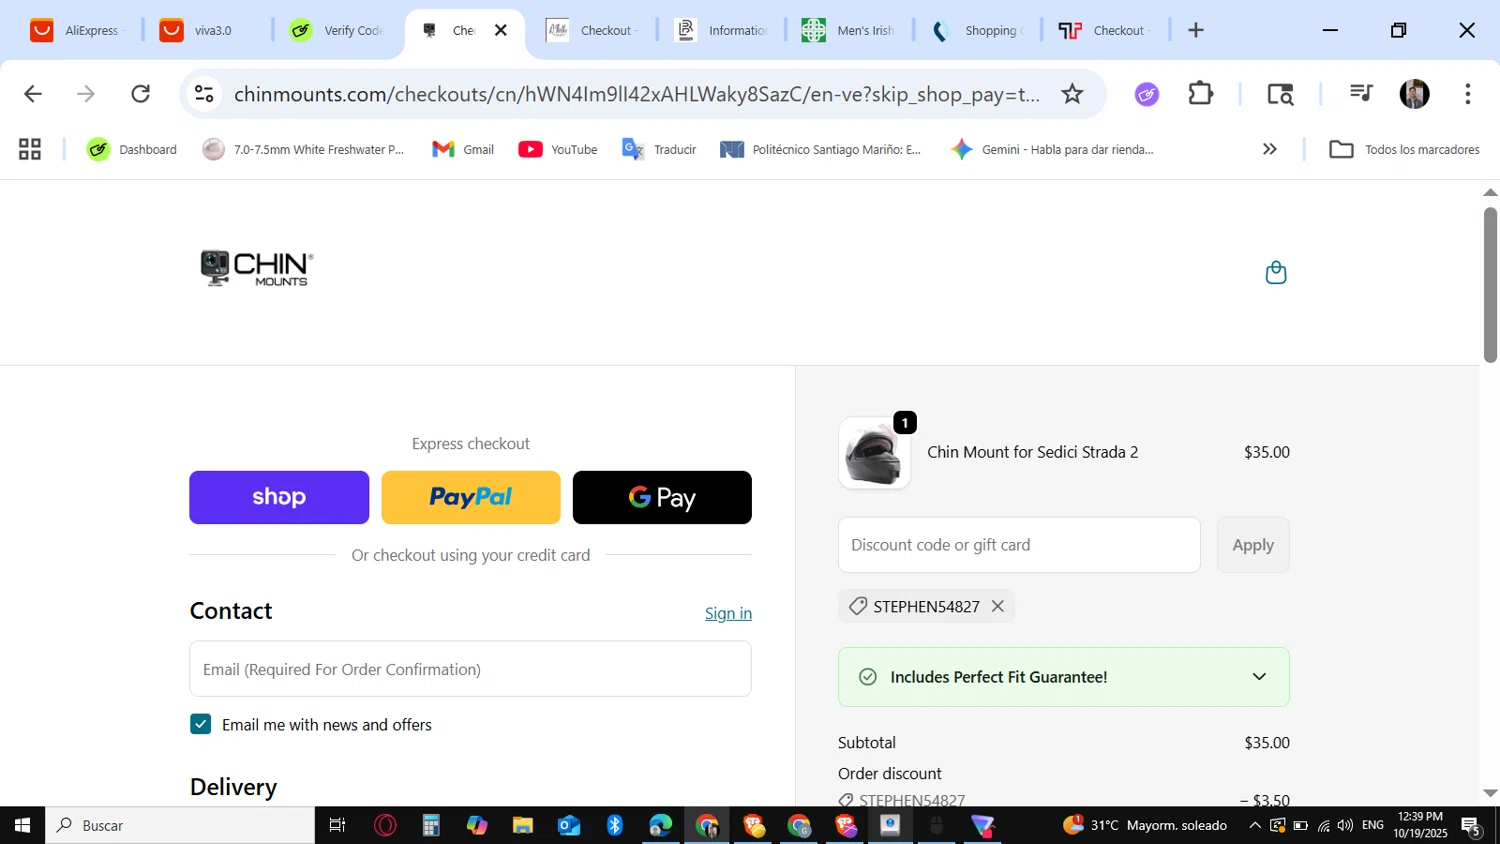The height and width of the screenshot is (844, 1500).
Task: Switch to the Verify Code tab
Action: point(338,30)
